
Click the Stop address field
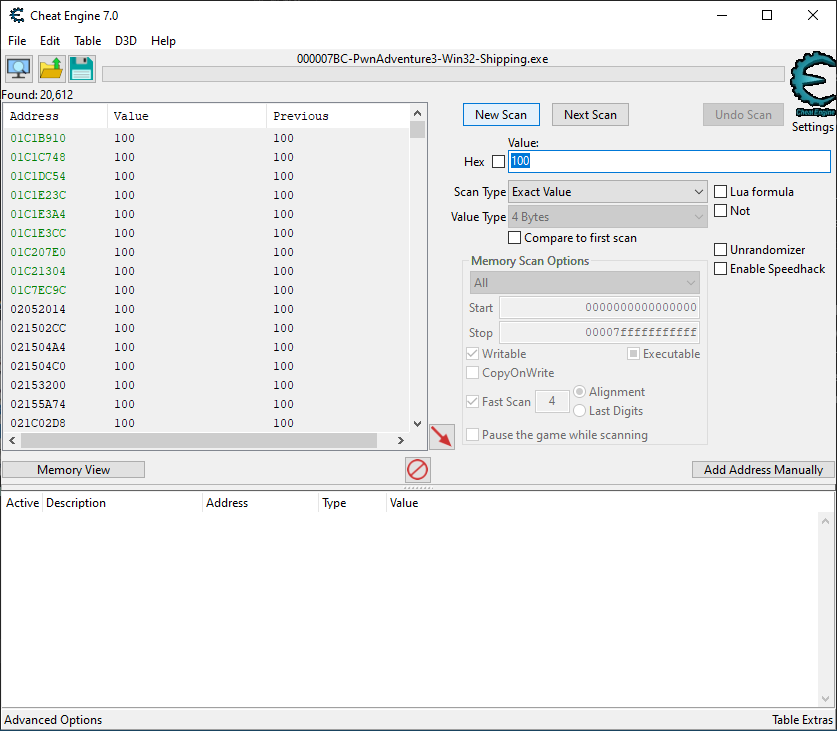599,332
